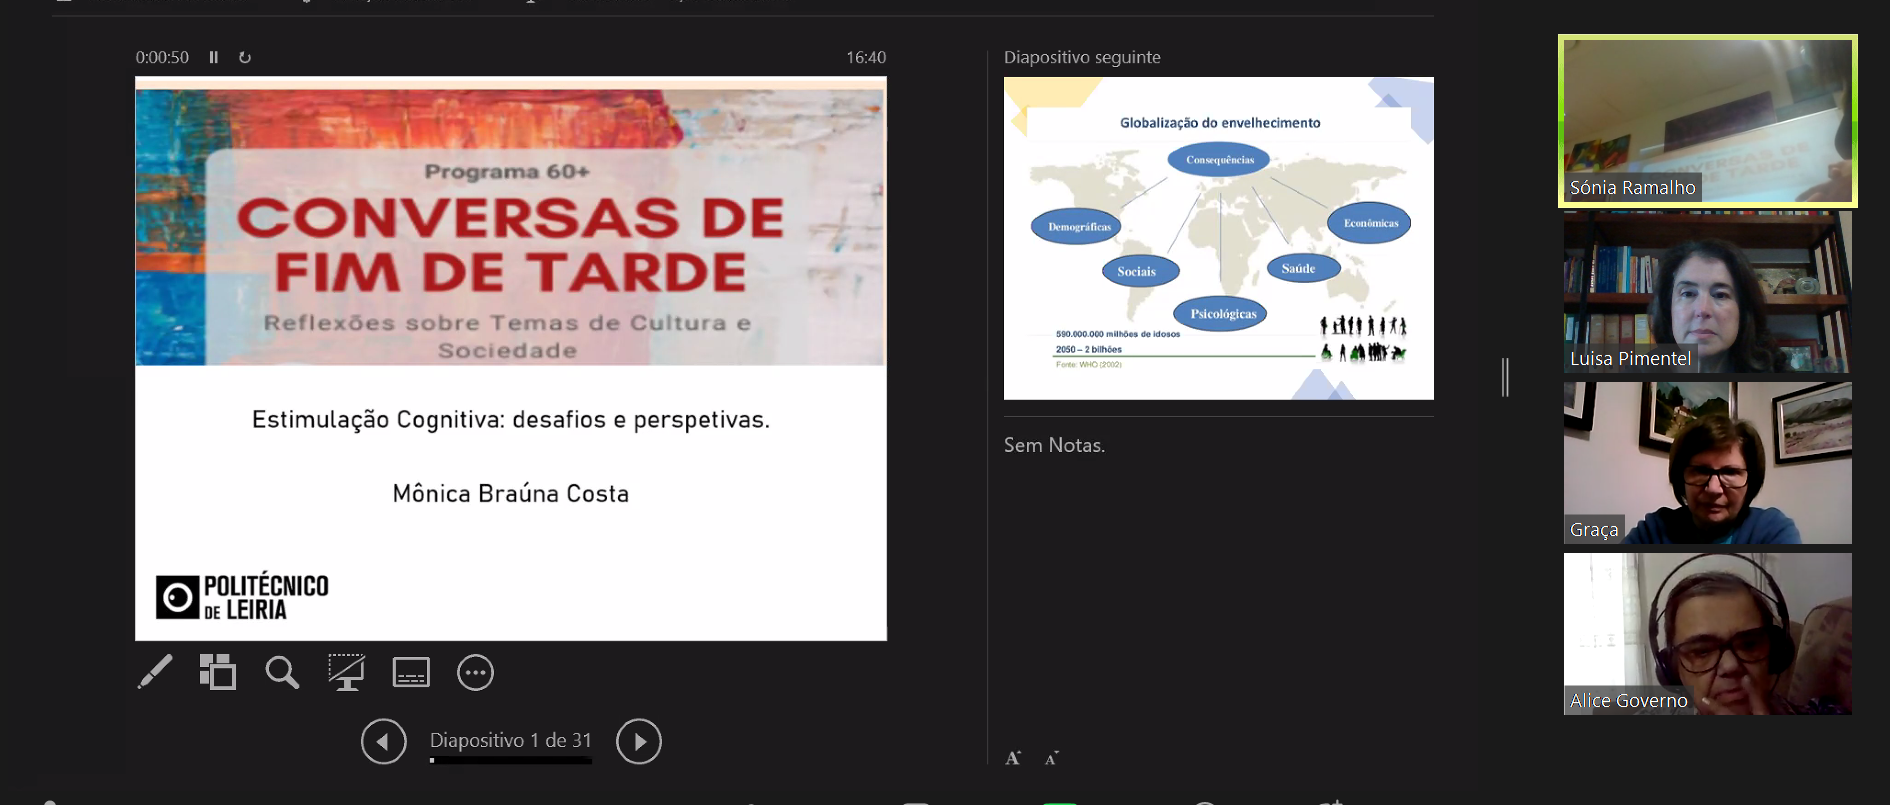Image resolution: width=1890 pixels, height=805 pixels.
Task: Open more slideshow options menu
Action: pos(475,672)
